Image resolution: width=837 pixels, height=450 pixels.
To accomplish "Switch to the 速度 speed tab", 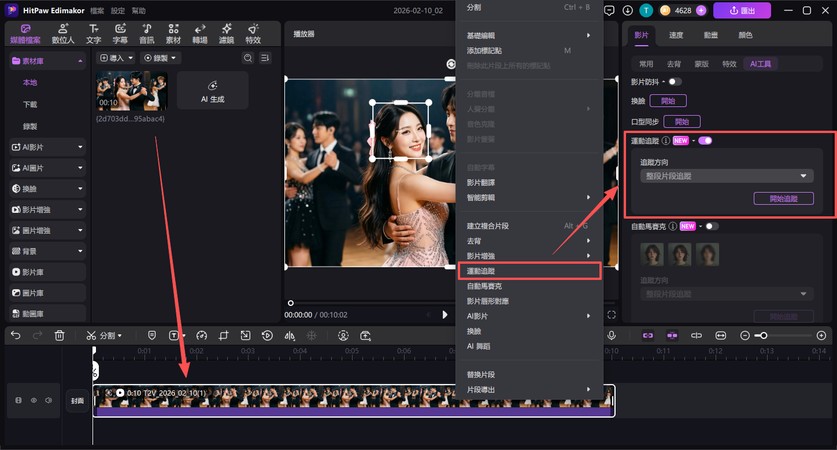I will (x=676, y=35).
